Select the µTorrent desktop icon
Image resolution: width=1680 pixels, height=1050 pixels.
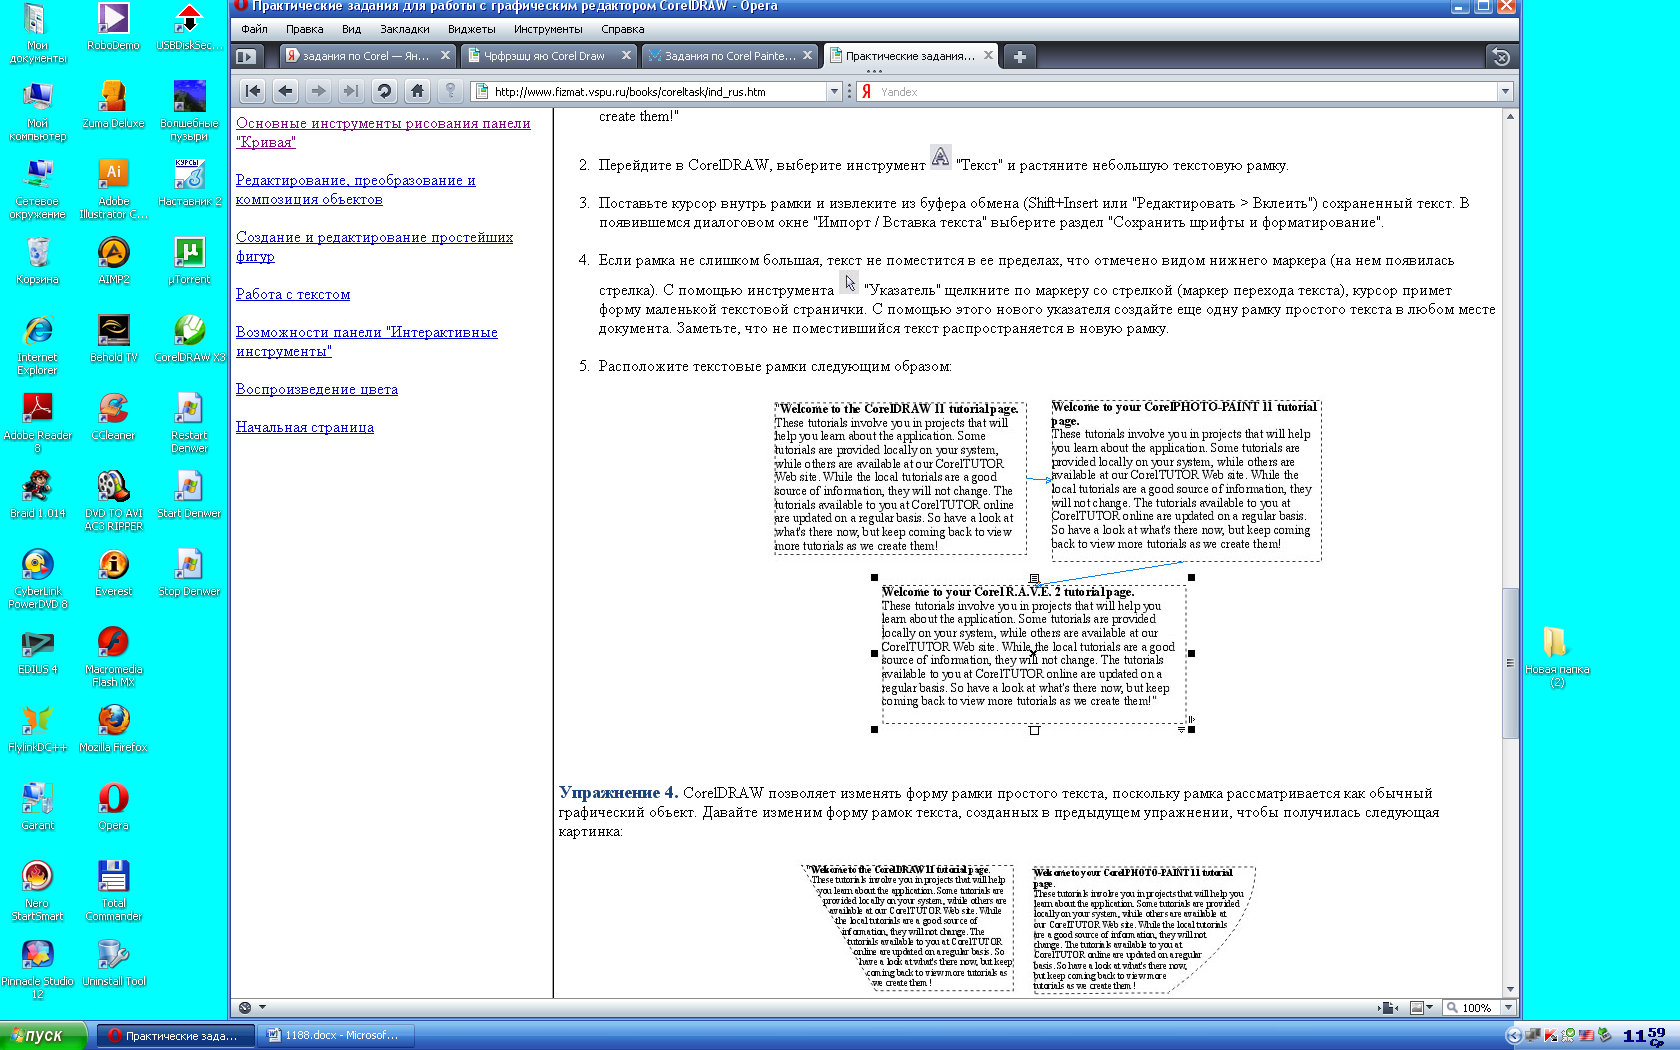pos(189,259)
